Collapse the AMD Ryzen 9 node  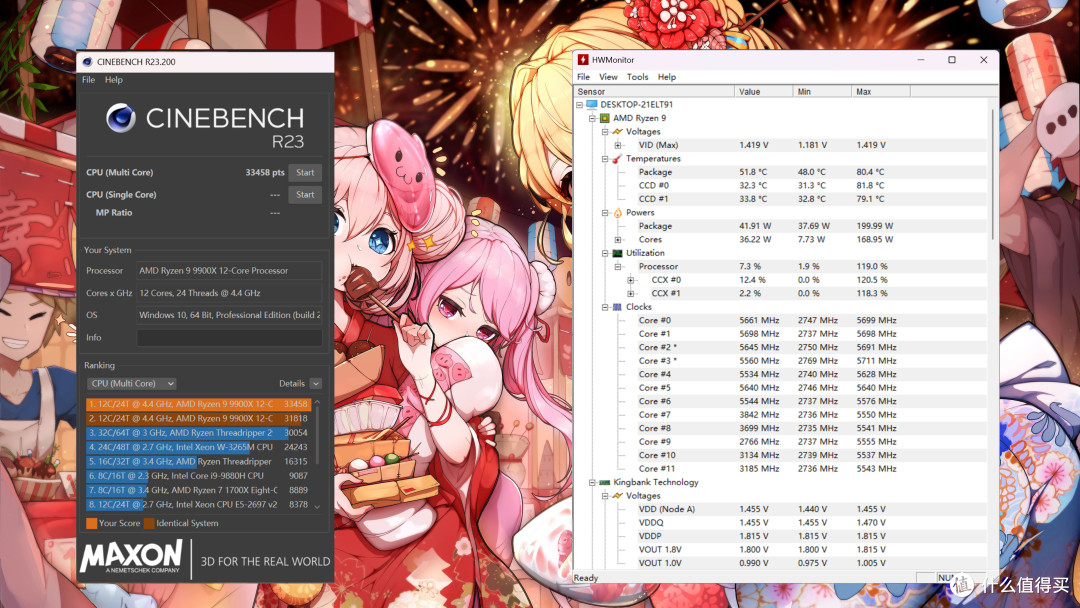click(592, 118)
